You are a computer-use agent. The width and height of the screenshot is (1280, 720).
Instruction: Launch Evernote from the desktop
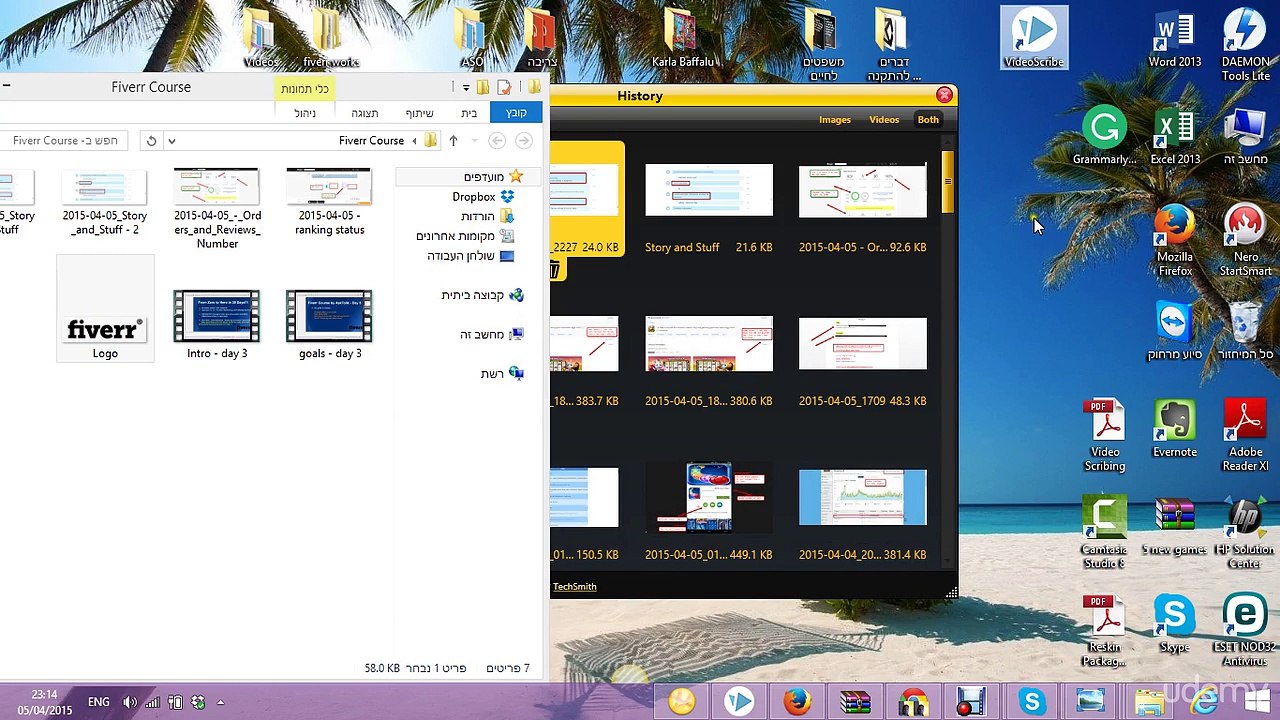(1175, 429)
